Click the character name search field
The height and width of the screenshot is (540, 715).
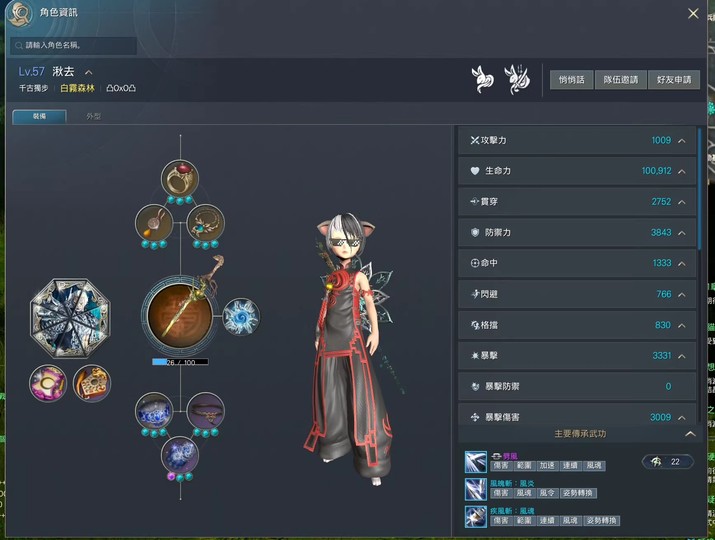73,46
